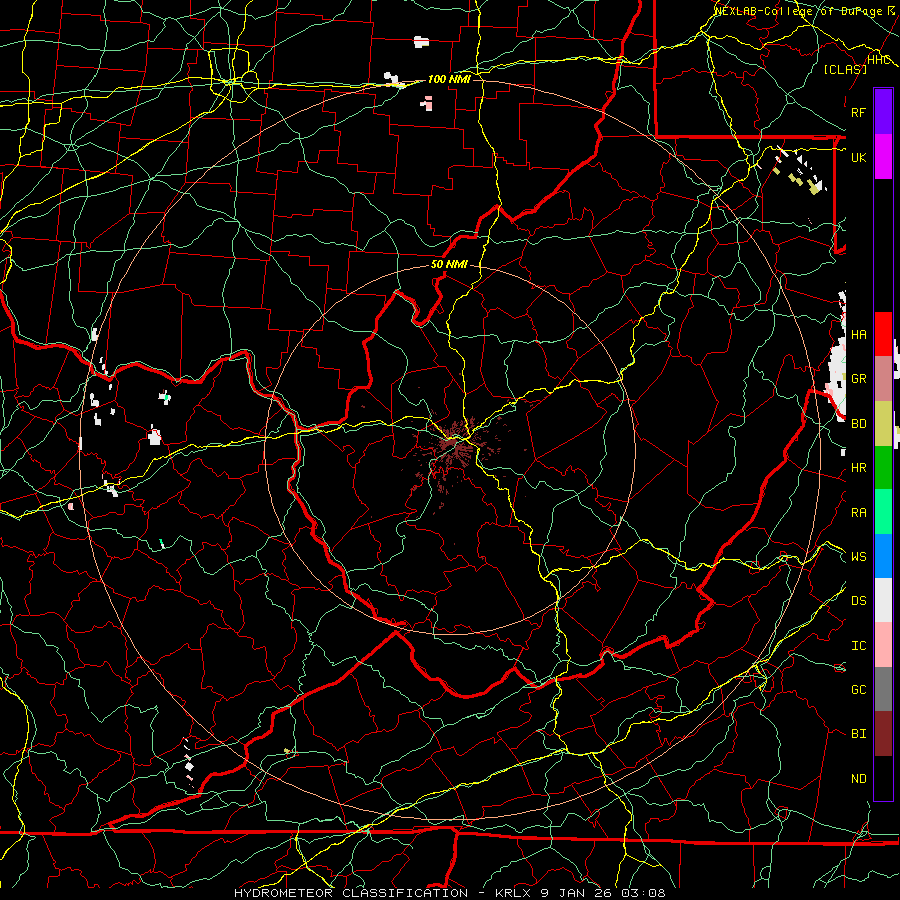Click the HYDROMETEOR CLASSIFICATION caption text
Image resolution: width=900 pixels, height=900 pixels.
tap(351, 893)
